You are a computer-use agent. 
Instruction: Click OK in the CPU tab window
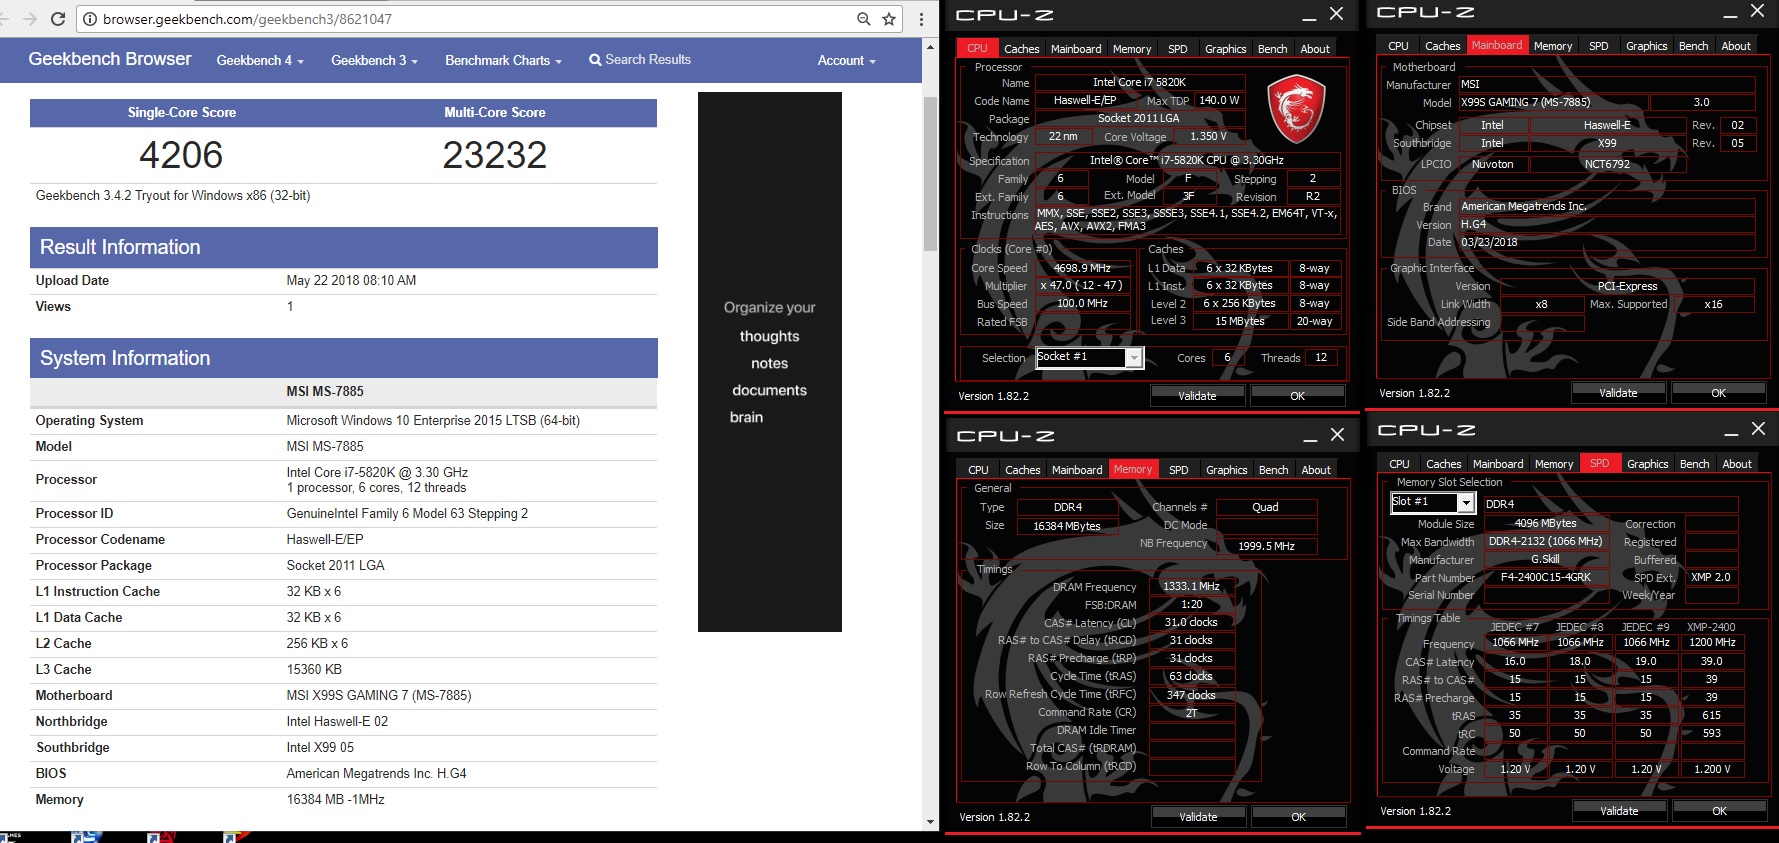pos(1297,396)
